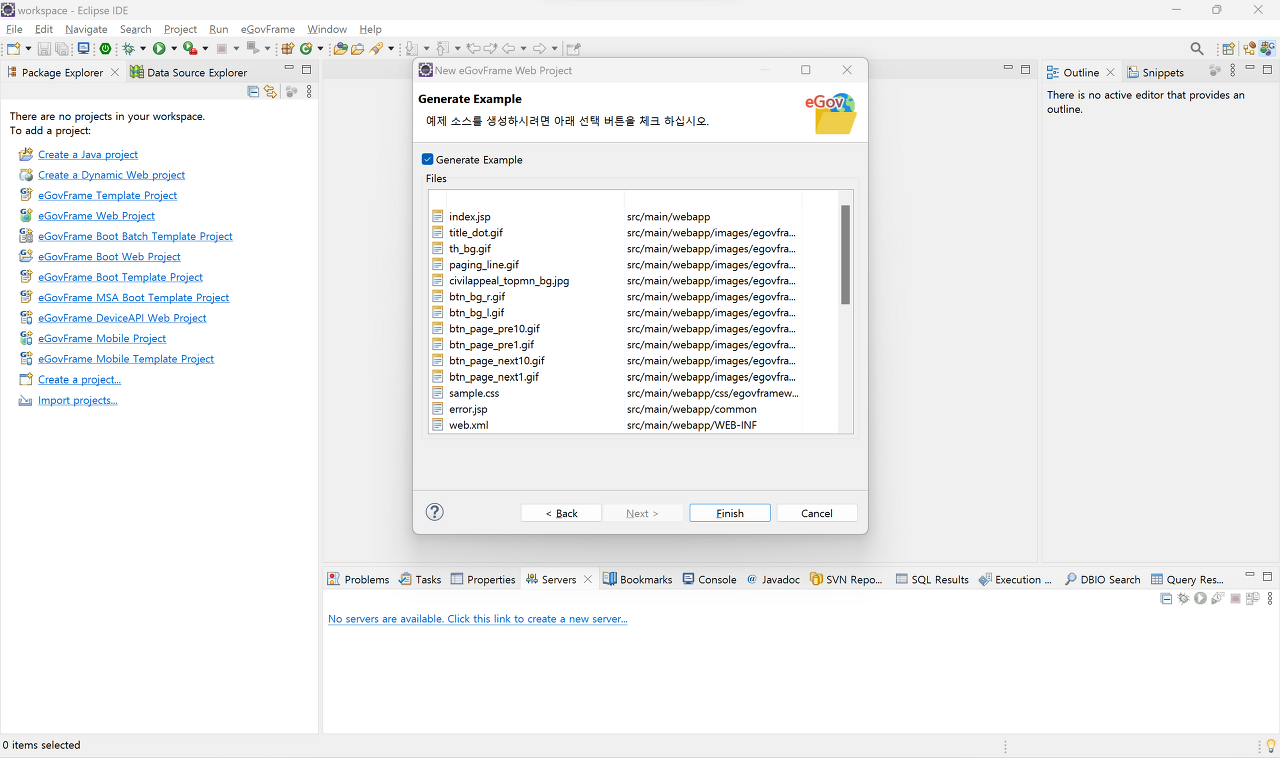Screen dimensions: 1280x758
Task: Click the create a new server link
Action: point(478,619)
